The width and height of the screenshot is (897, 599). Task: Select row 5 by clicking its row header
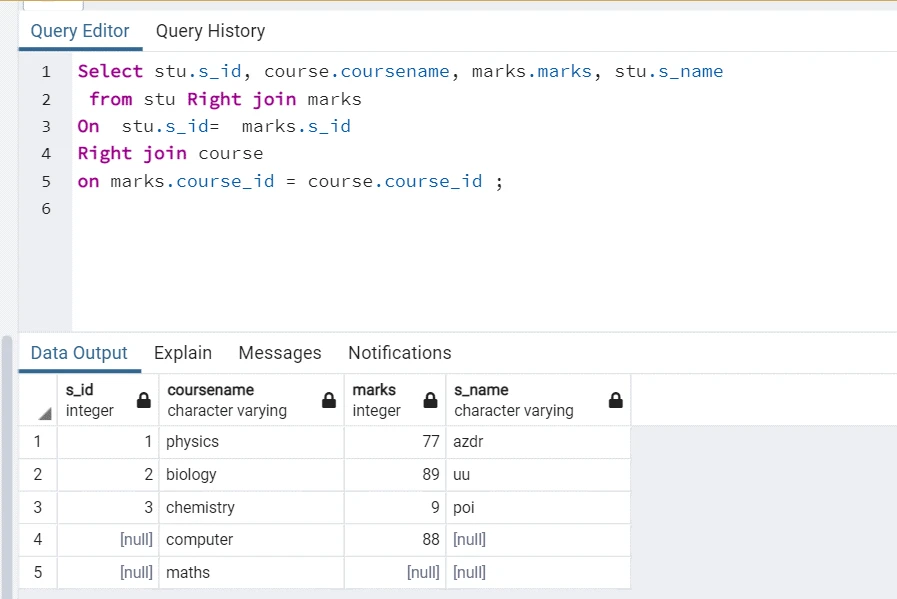37,571
